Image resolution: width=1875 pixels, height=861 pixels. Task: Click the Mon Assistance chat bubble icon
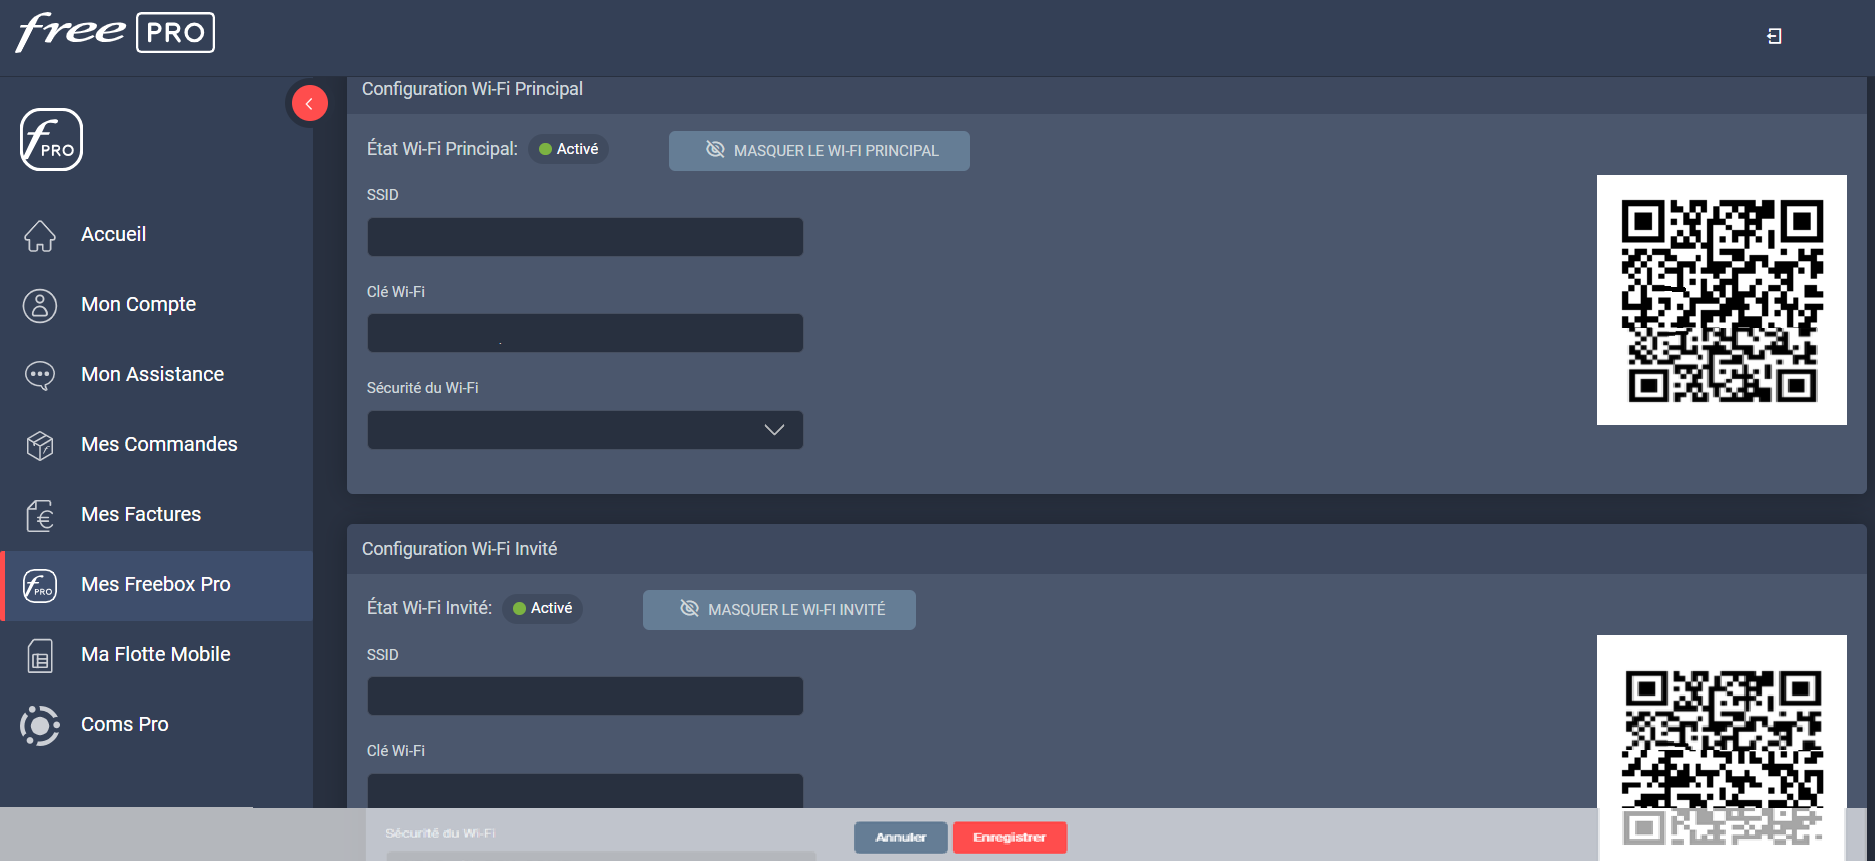40,375
